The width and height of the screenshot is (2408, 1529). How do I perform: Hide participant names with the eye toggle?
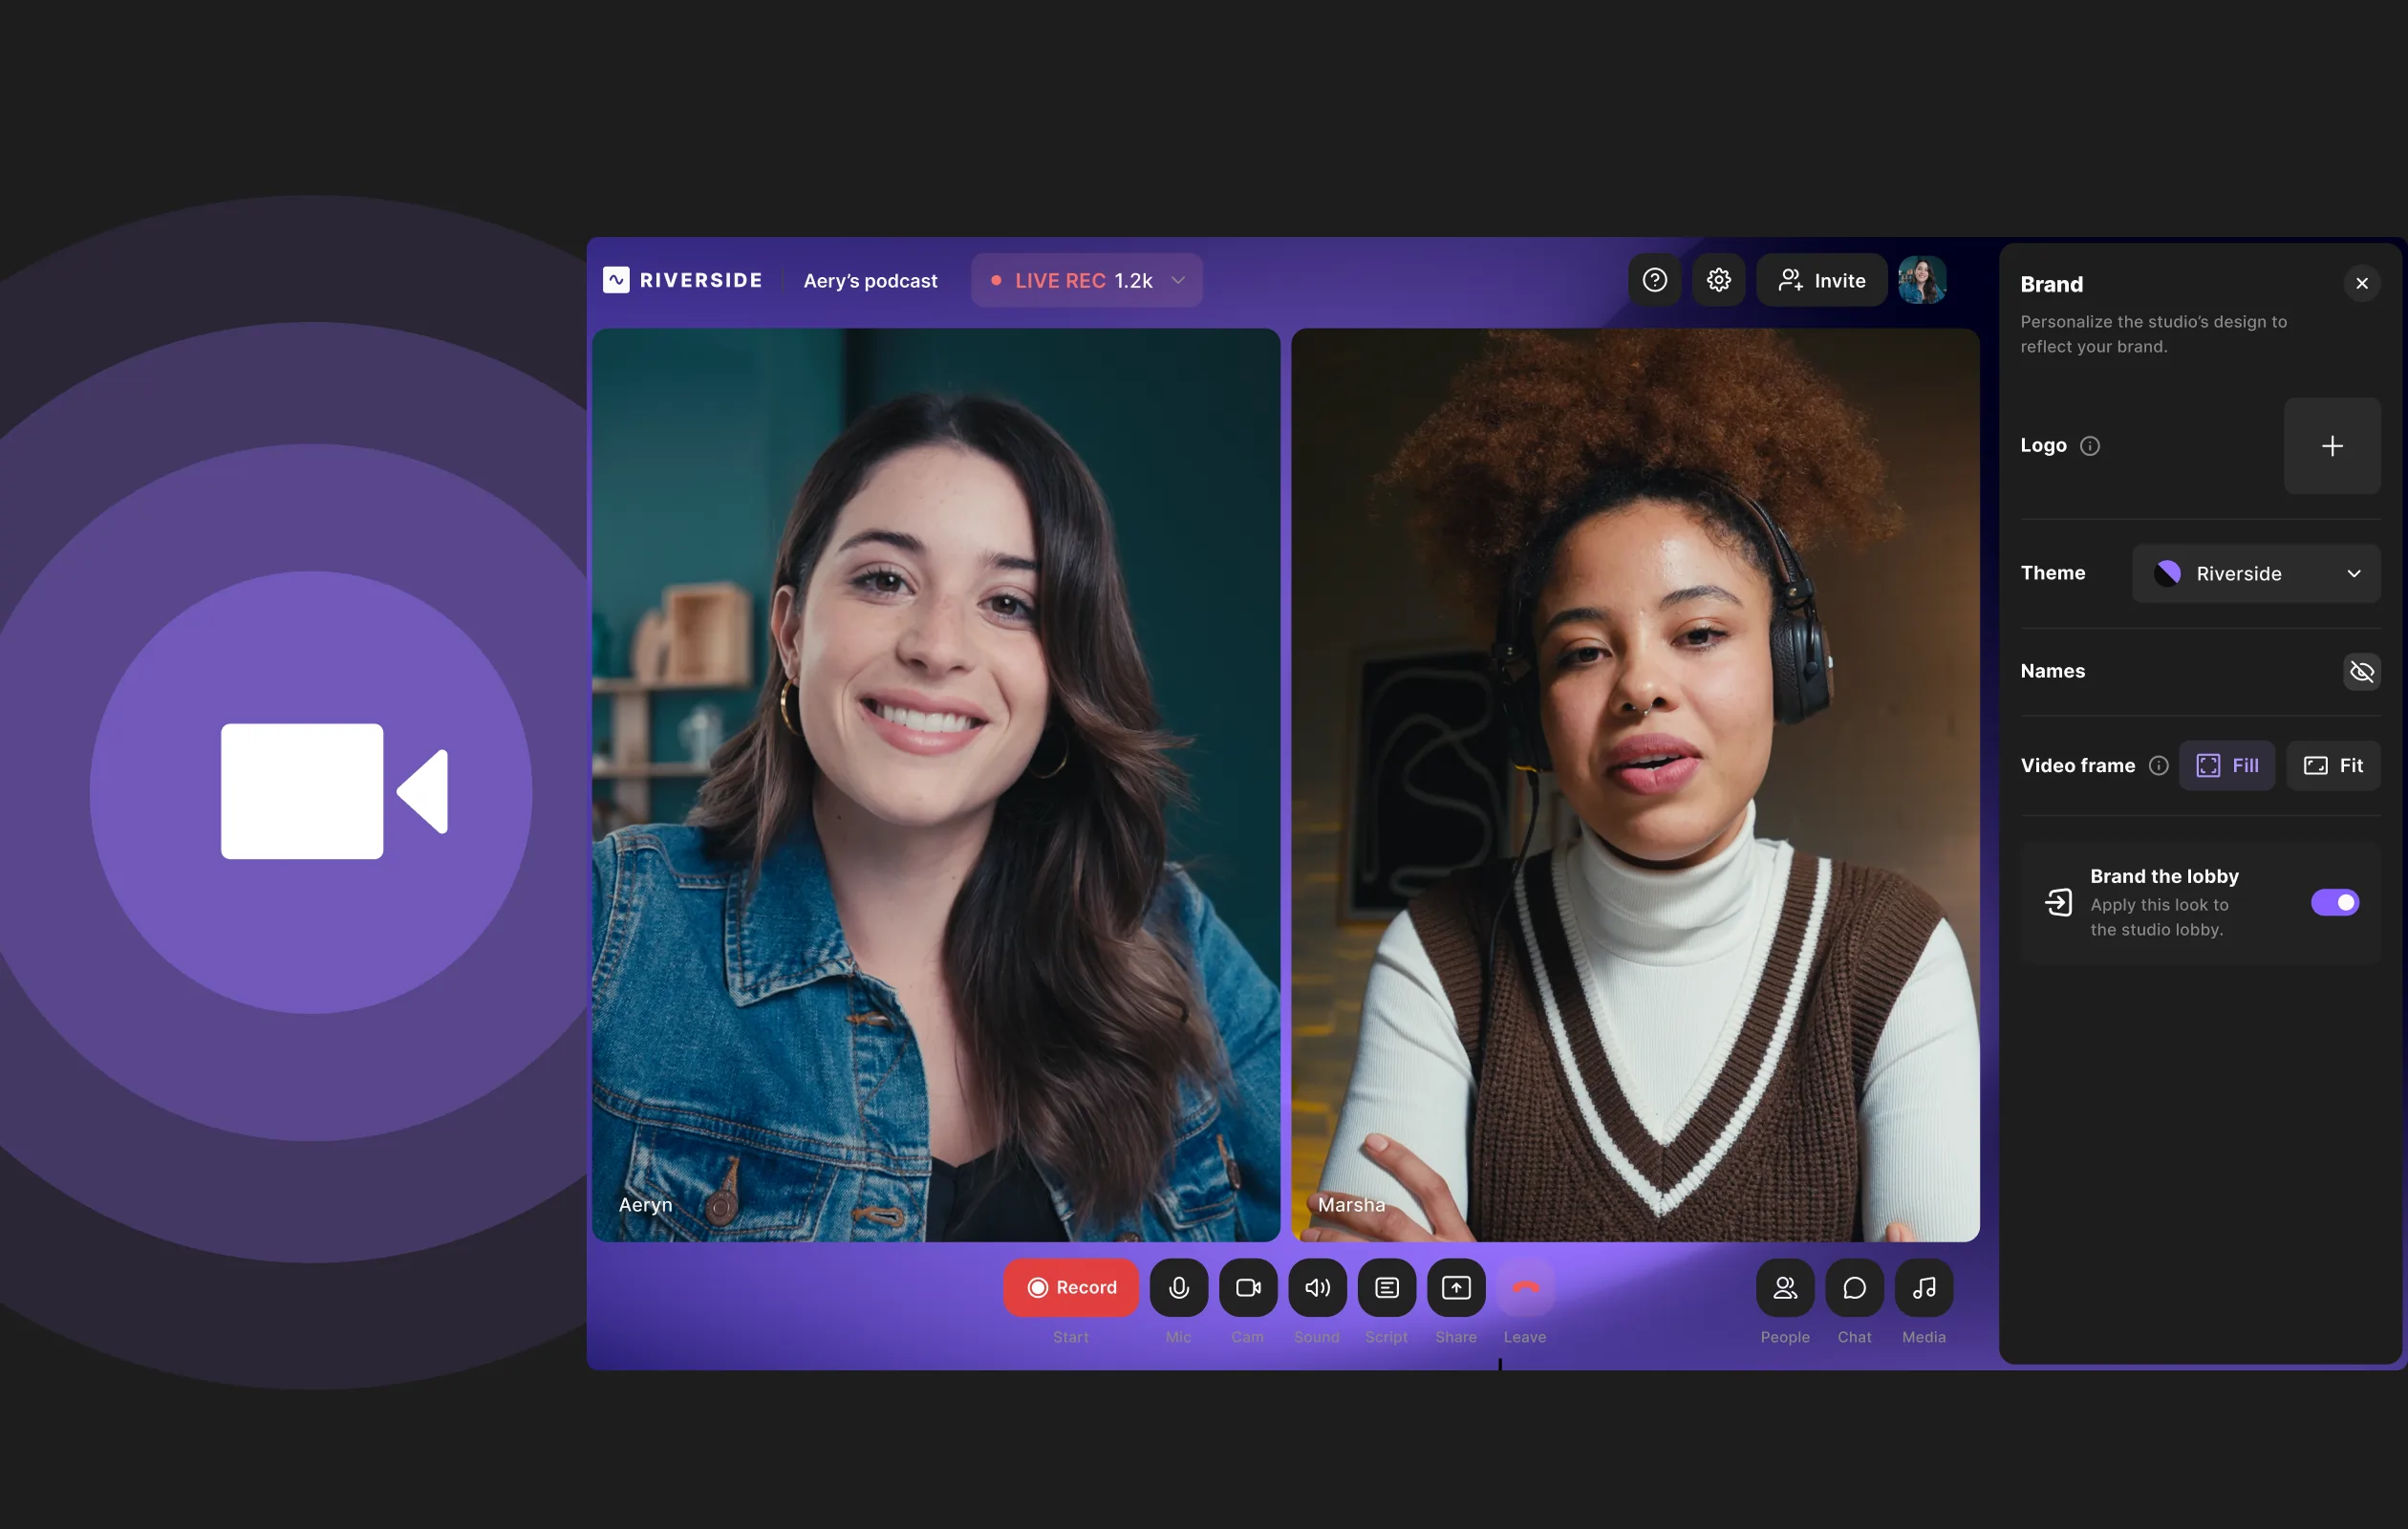pos(2362,671)
